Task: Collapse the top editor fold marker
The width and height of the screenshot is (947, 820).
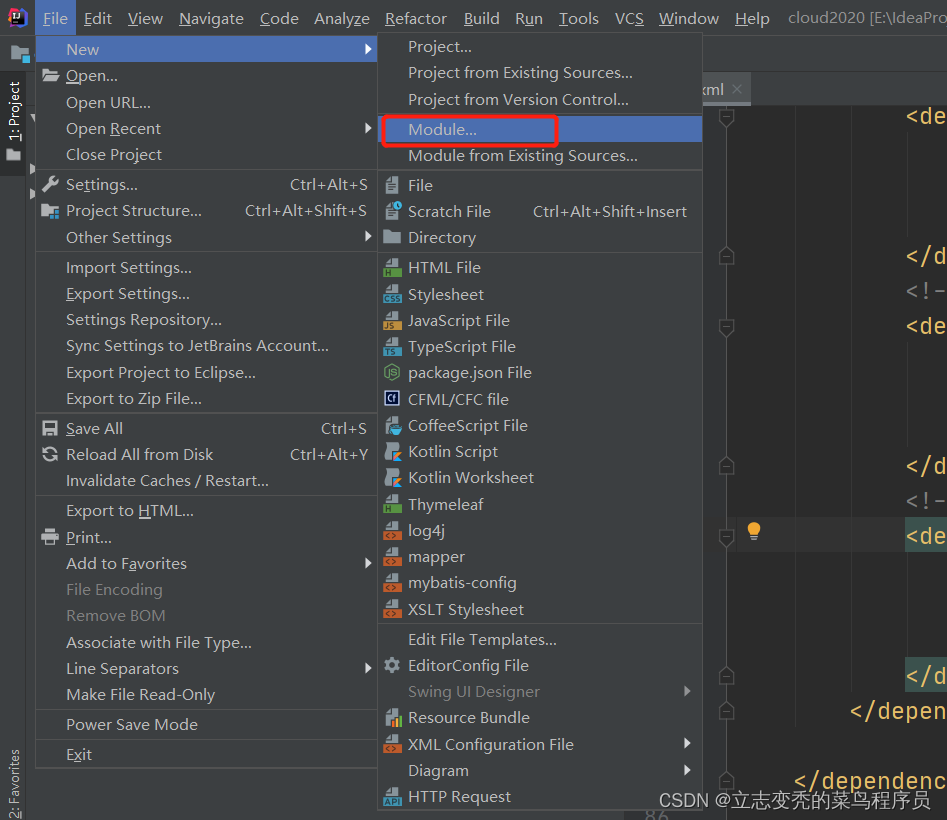Action: click(x=727, y=117)
